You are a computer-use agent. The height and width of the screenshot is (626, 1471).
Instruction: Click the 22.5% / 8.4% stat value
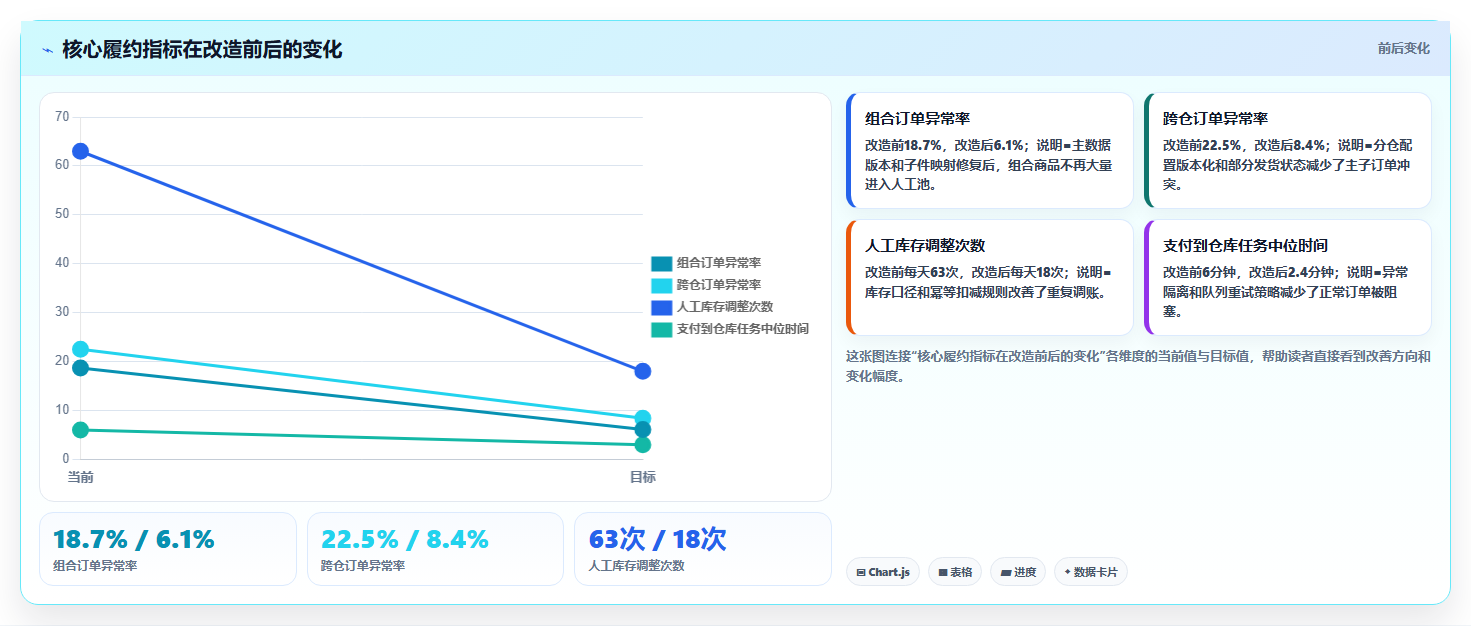pyautogui.click(x=405, y=539)
